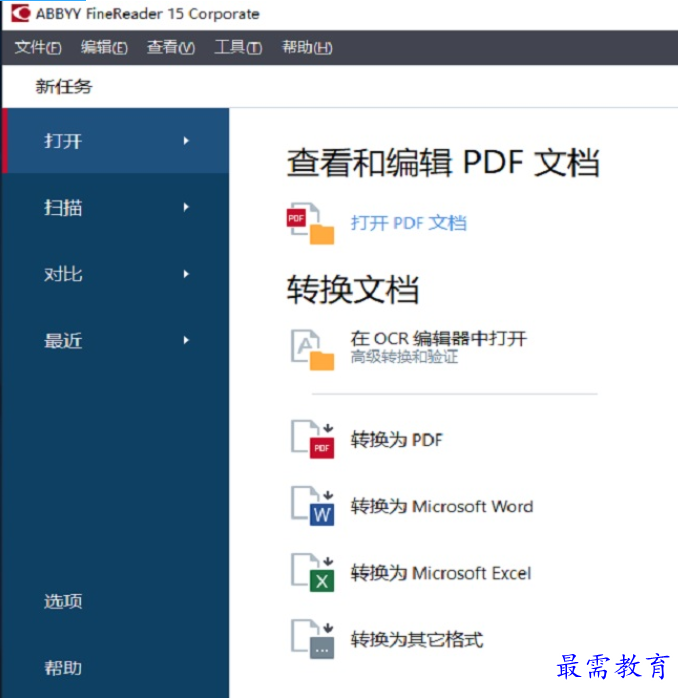Click the Convert to Microsoft Excel icon

(311, 573)
